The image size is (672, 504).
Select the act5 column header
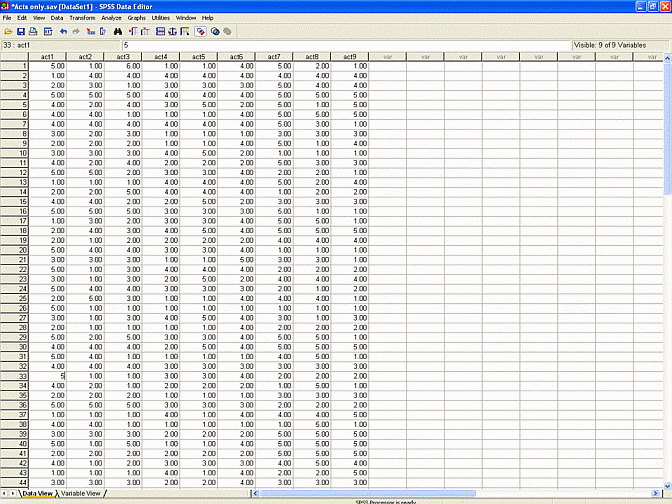coord(198,56)
